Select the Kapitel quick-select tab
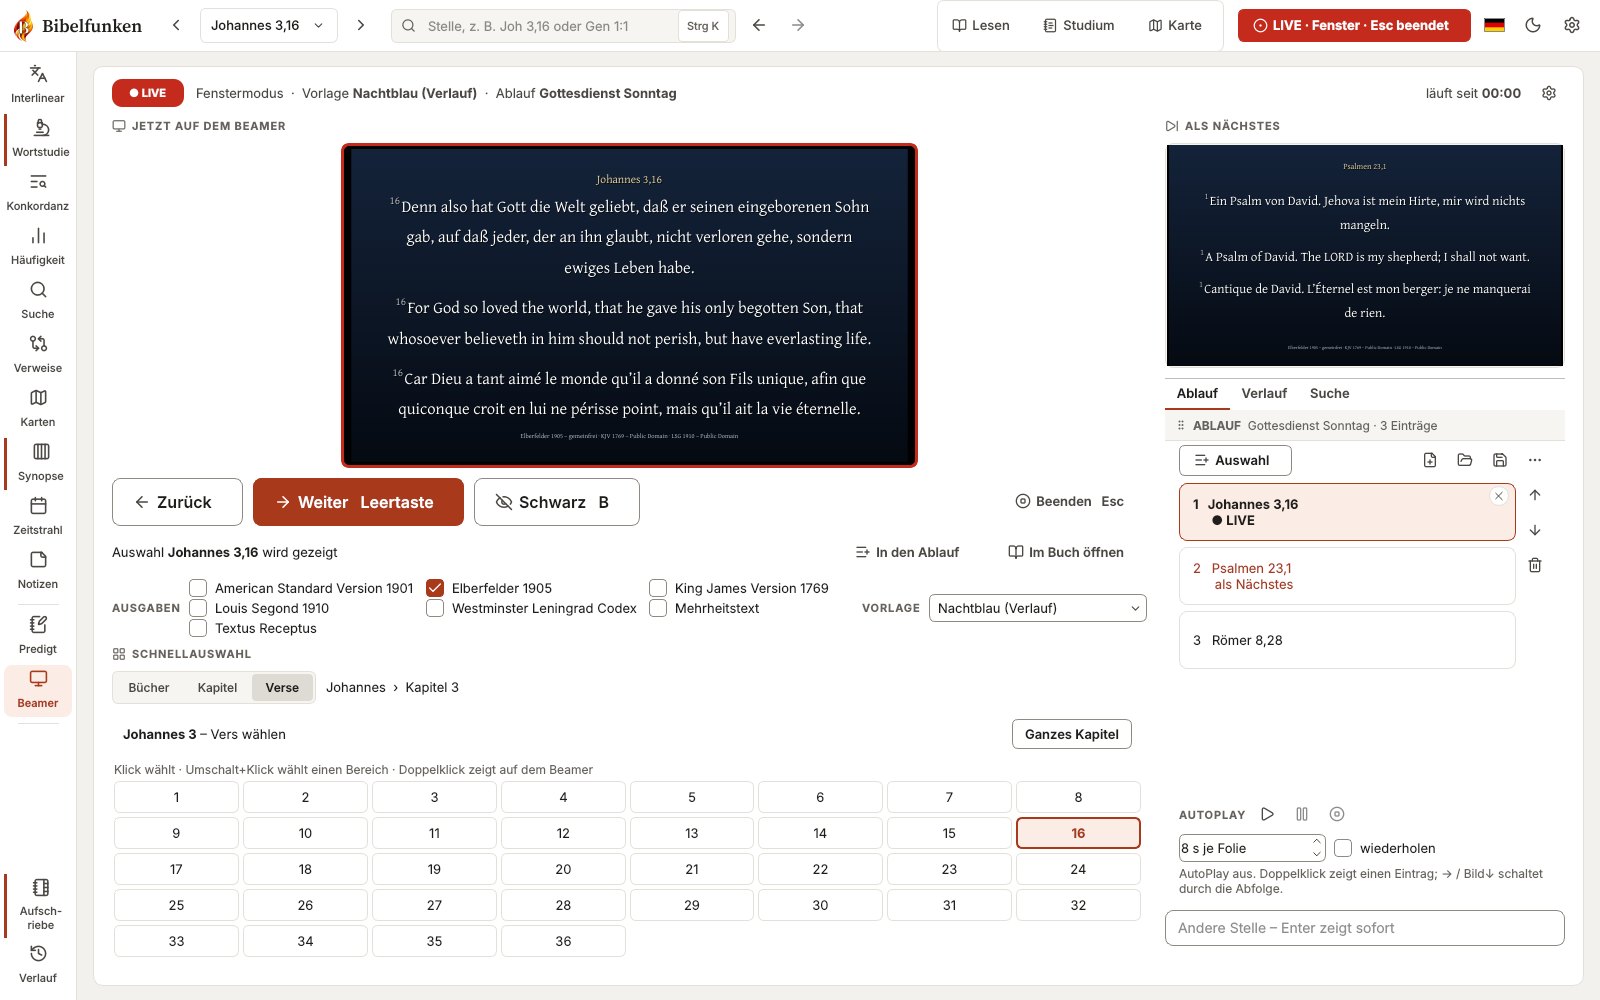 [x=217, y=687]
